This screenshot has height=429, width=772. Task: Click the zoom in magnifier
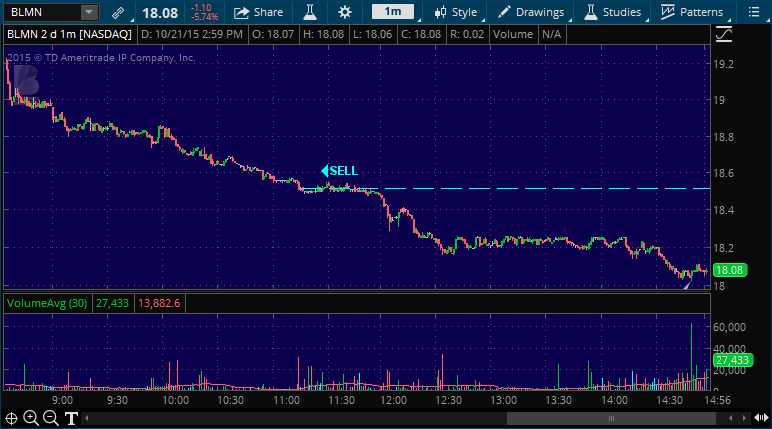(31, 418)
